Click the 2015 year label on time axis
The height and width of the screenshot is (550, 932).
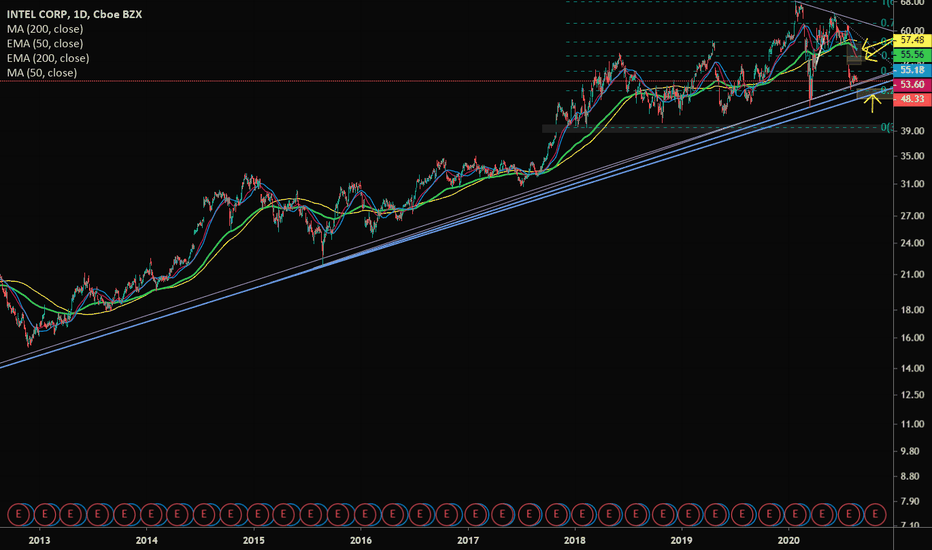tap(254, 540)
